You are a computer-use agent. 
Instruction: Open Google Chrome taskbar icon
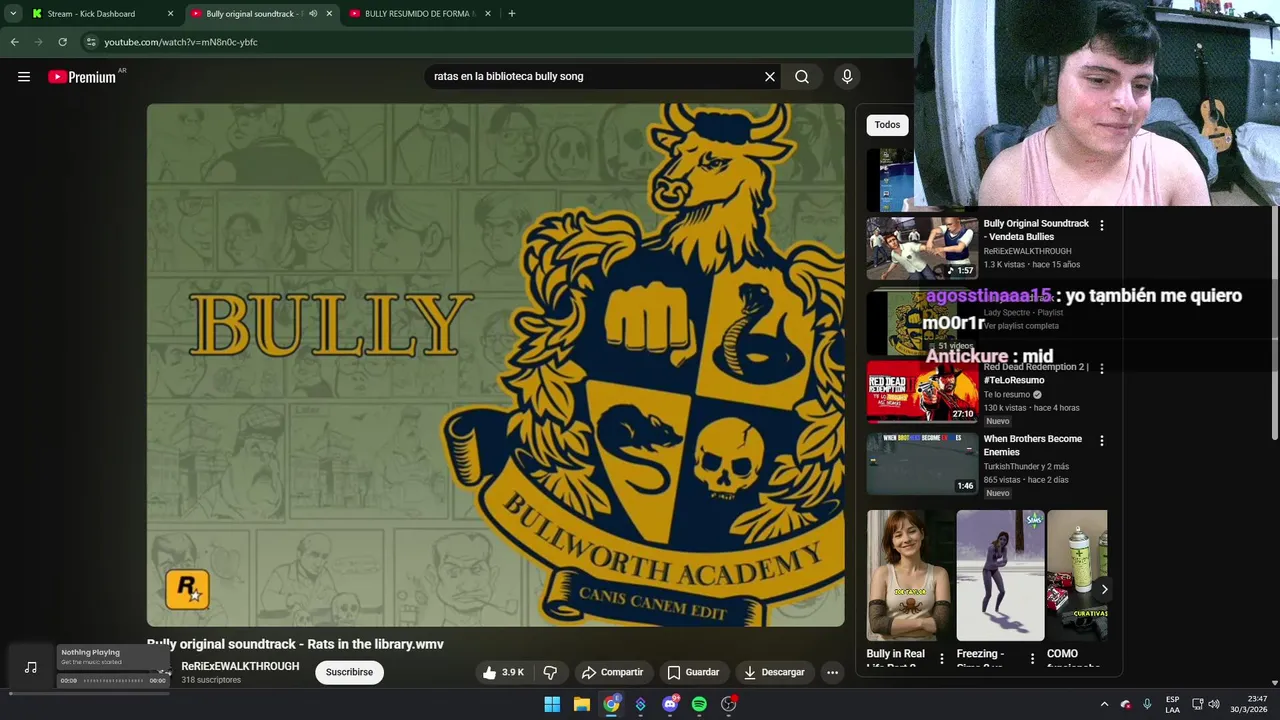pyautogui.click(x=611, y=704)
